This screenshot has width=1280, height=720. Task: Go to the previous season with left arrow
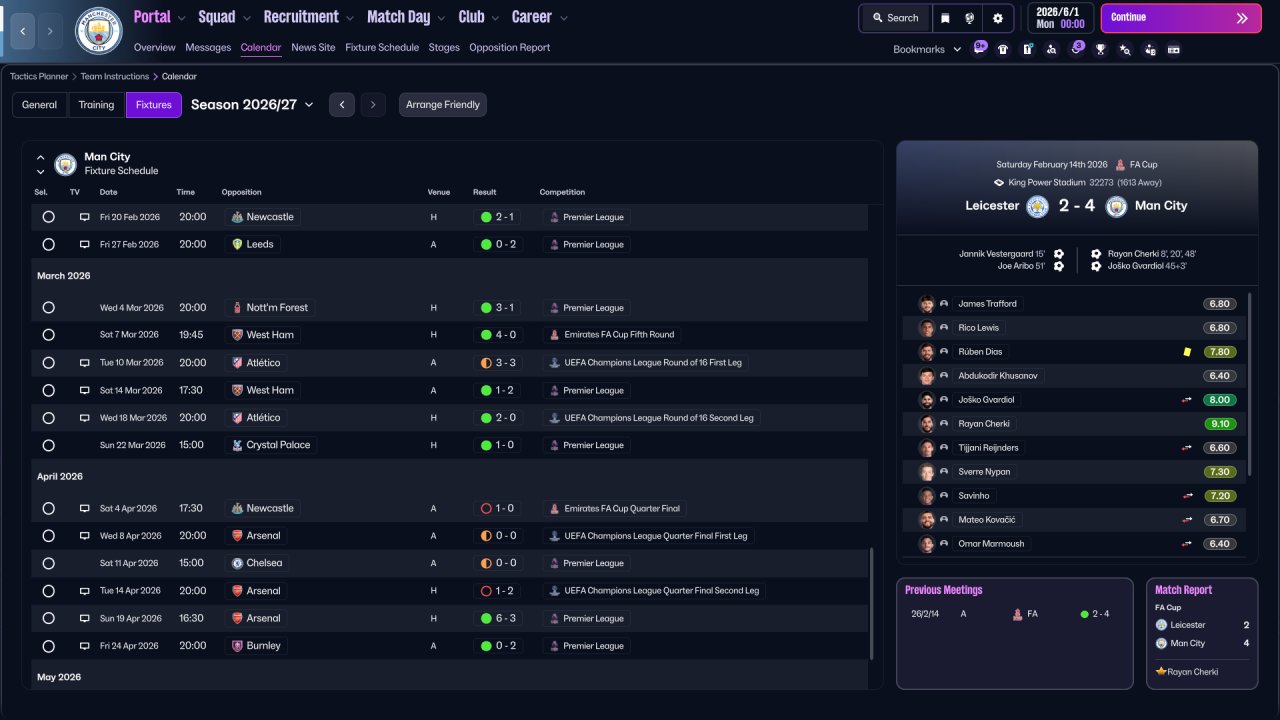342,105
